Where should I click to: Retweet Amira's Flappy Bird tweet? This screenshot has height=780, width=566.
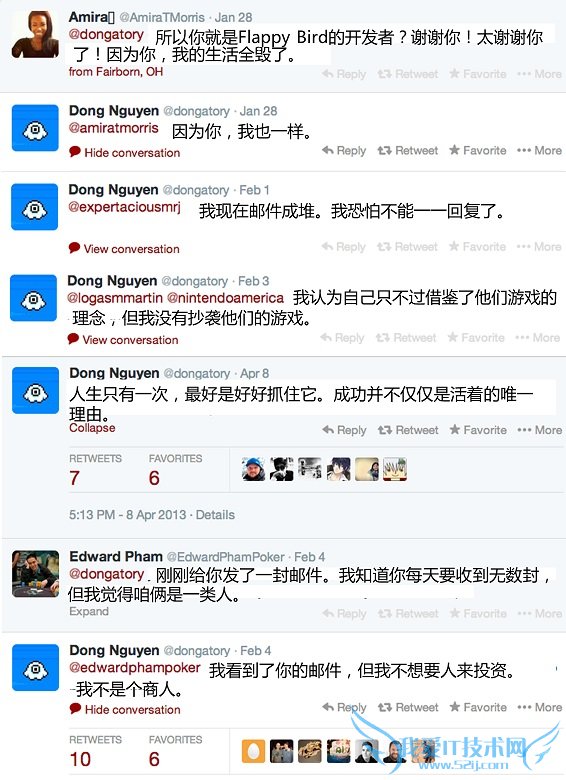(407, 74)
